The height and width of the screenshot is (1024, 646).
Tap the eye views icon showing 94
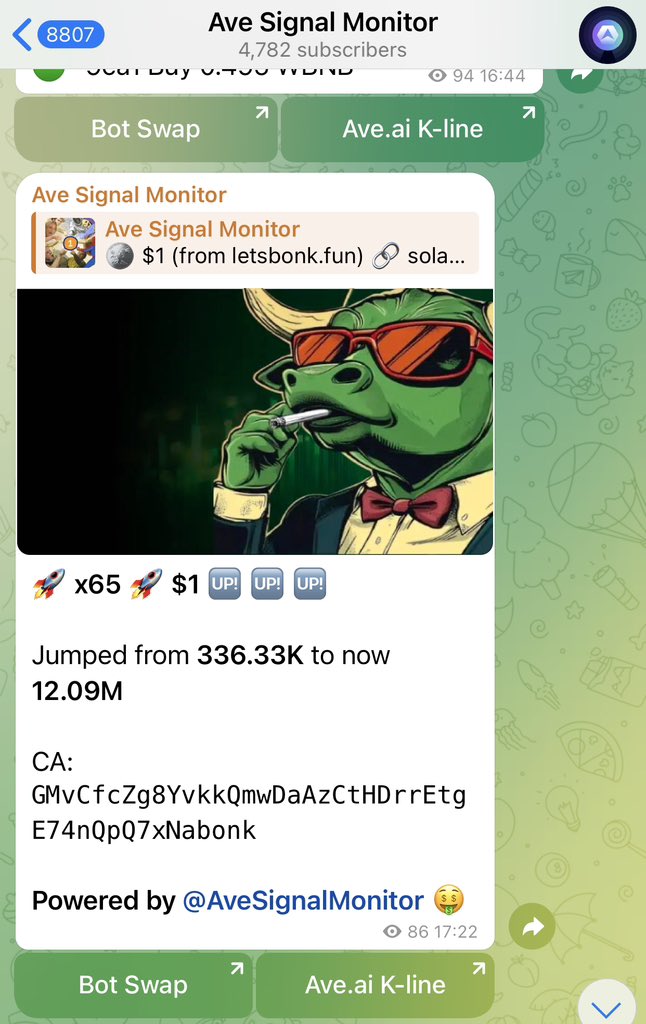pos(437,76)
